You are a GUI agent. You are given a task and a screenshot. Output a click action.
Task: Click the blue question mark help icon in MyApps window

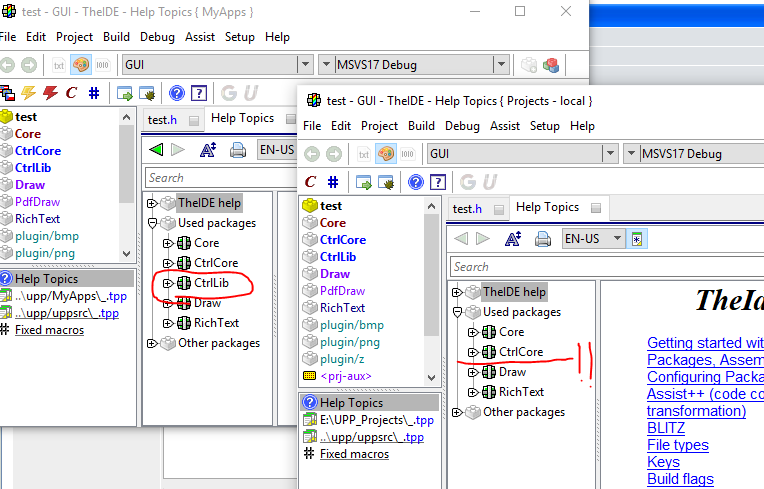177,93
